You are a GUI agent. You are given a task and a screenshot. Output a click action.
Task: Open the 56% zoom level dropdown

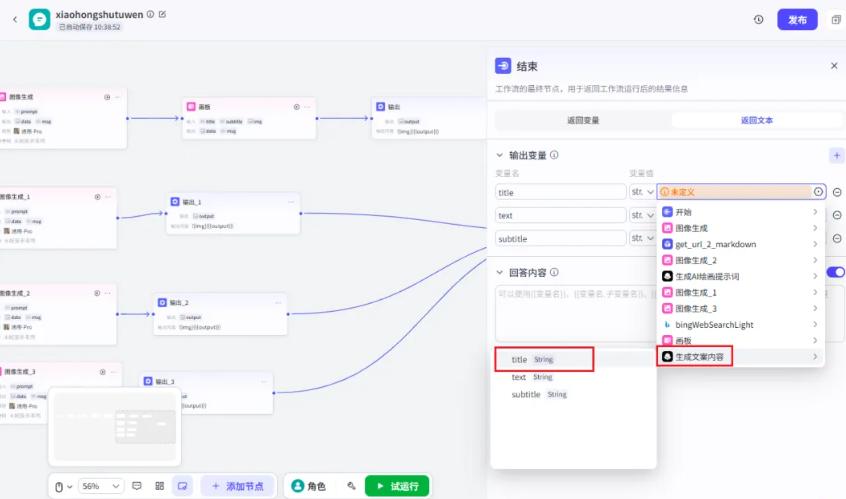(101, 486)
